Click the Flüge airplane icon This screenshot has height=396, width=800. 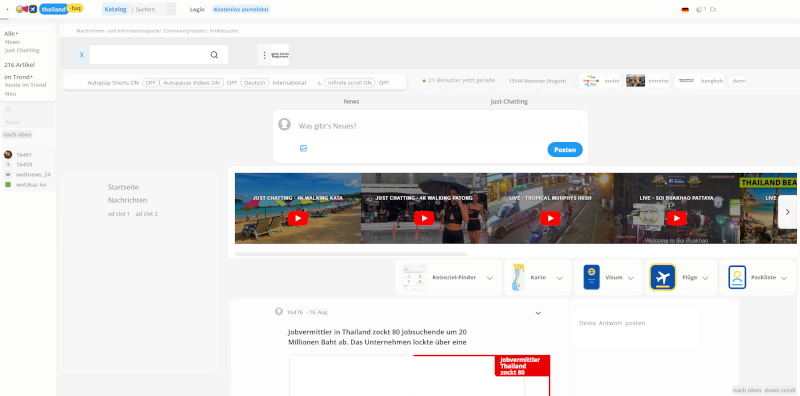coord(663,277)
